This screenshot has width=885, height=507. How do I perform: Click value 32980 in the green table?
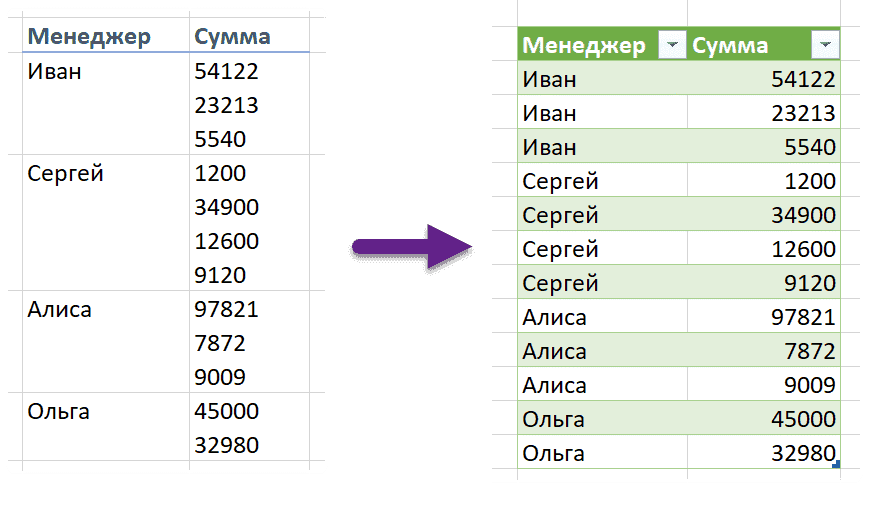(803, 453)
